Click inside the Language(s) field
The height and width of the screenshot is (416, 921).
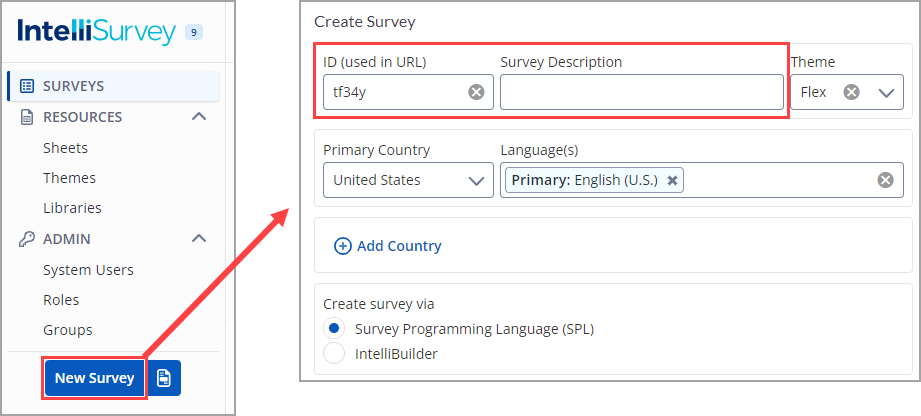click(702, 180)
